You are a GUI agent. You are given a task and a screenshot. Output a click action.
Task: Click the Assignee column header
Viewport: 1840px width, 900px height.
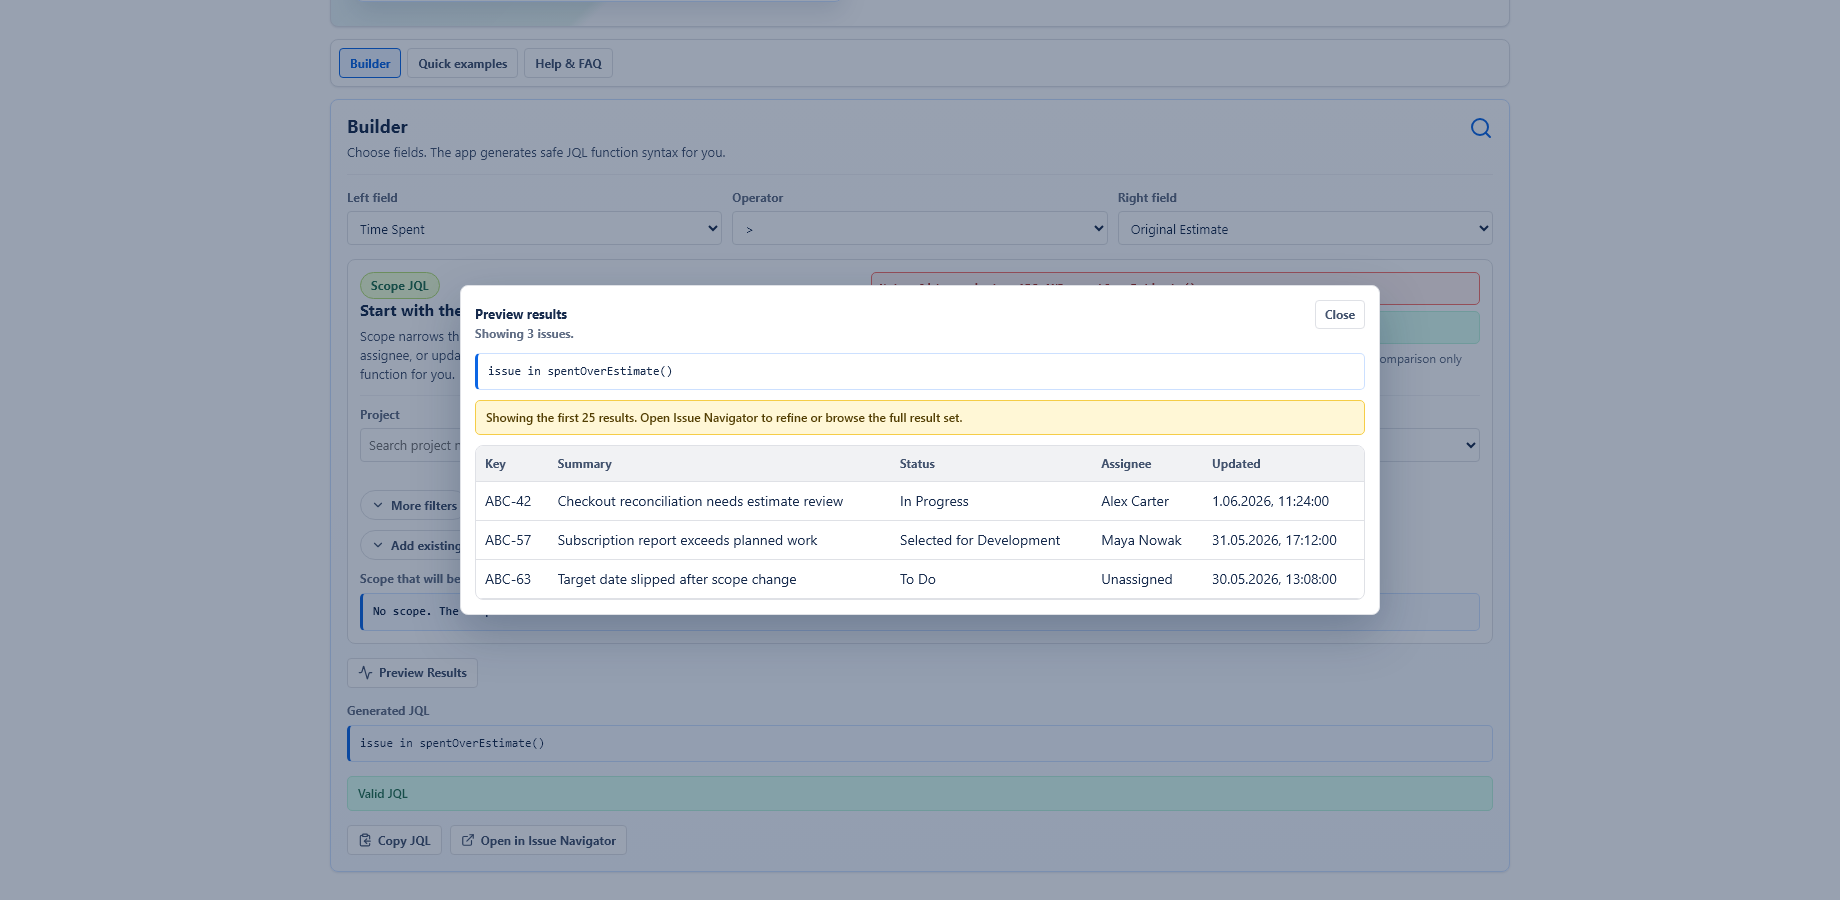[x=1126, y=464]
